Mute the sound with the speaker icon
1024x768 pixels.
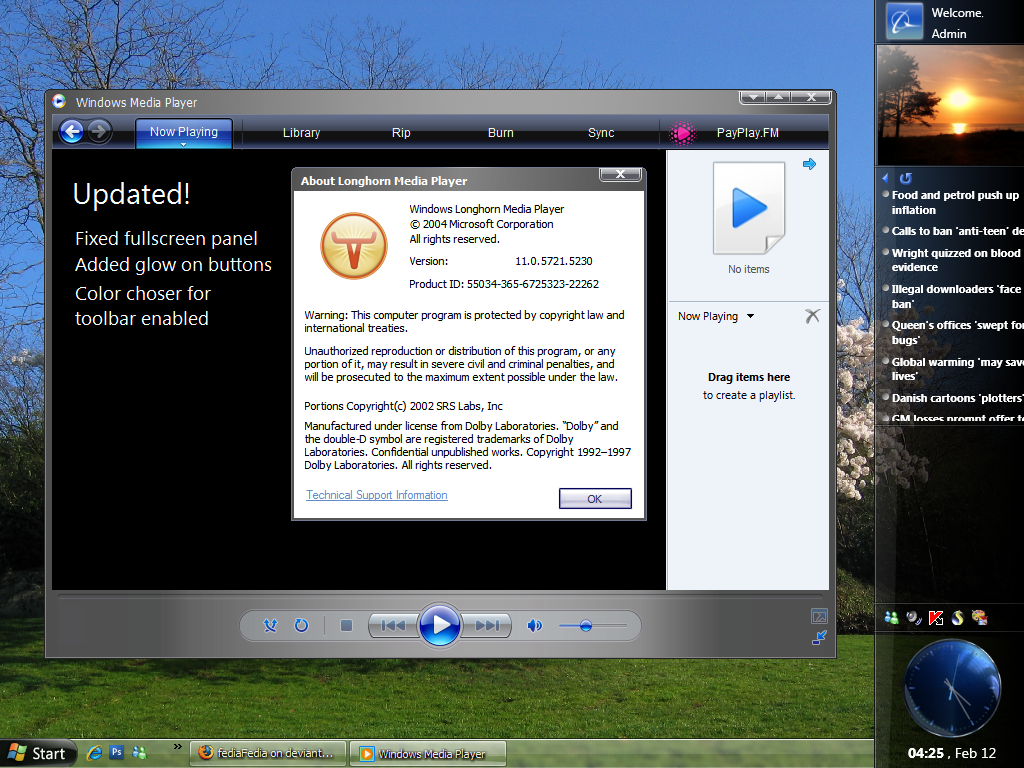click(534, 626)
